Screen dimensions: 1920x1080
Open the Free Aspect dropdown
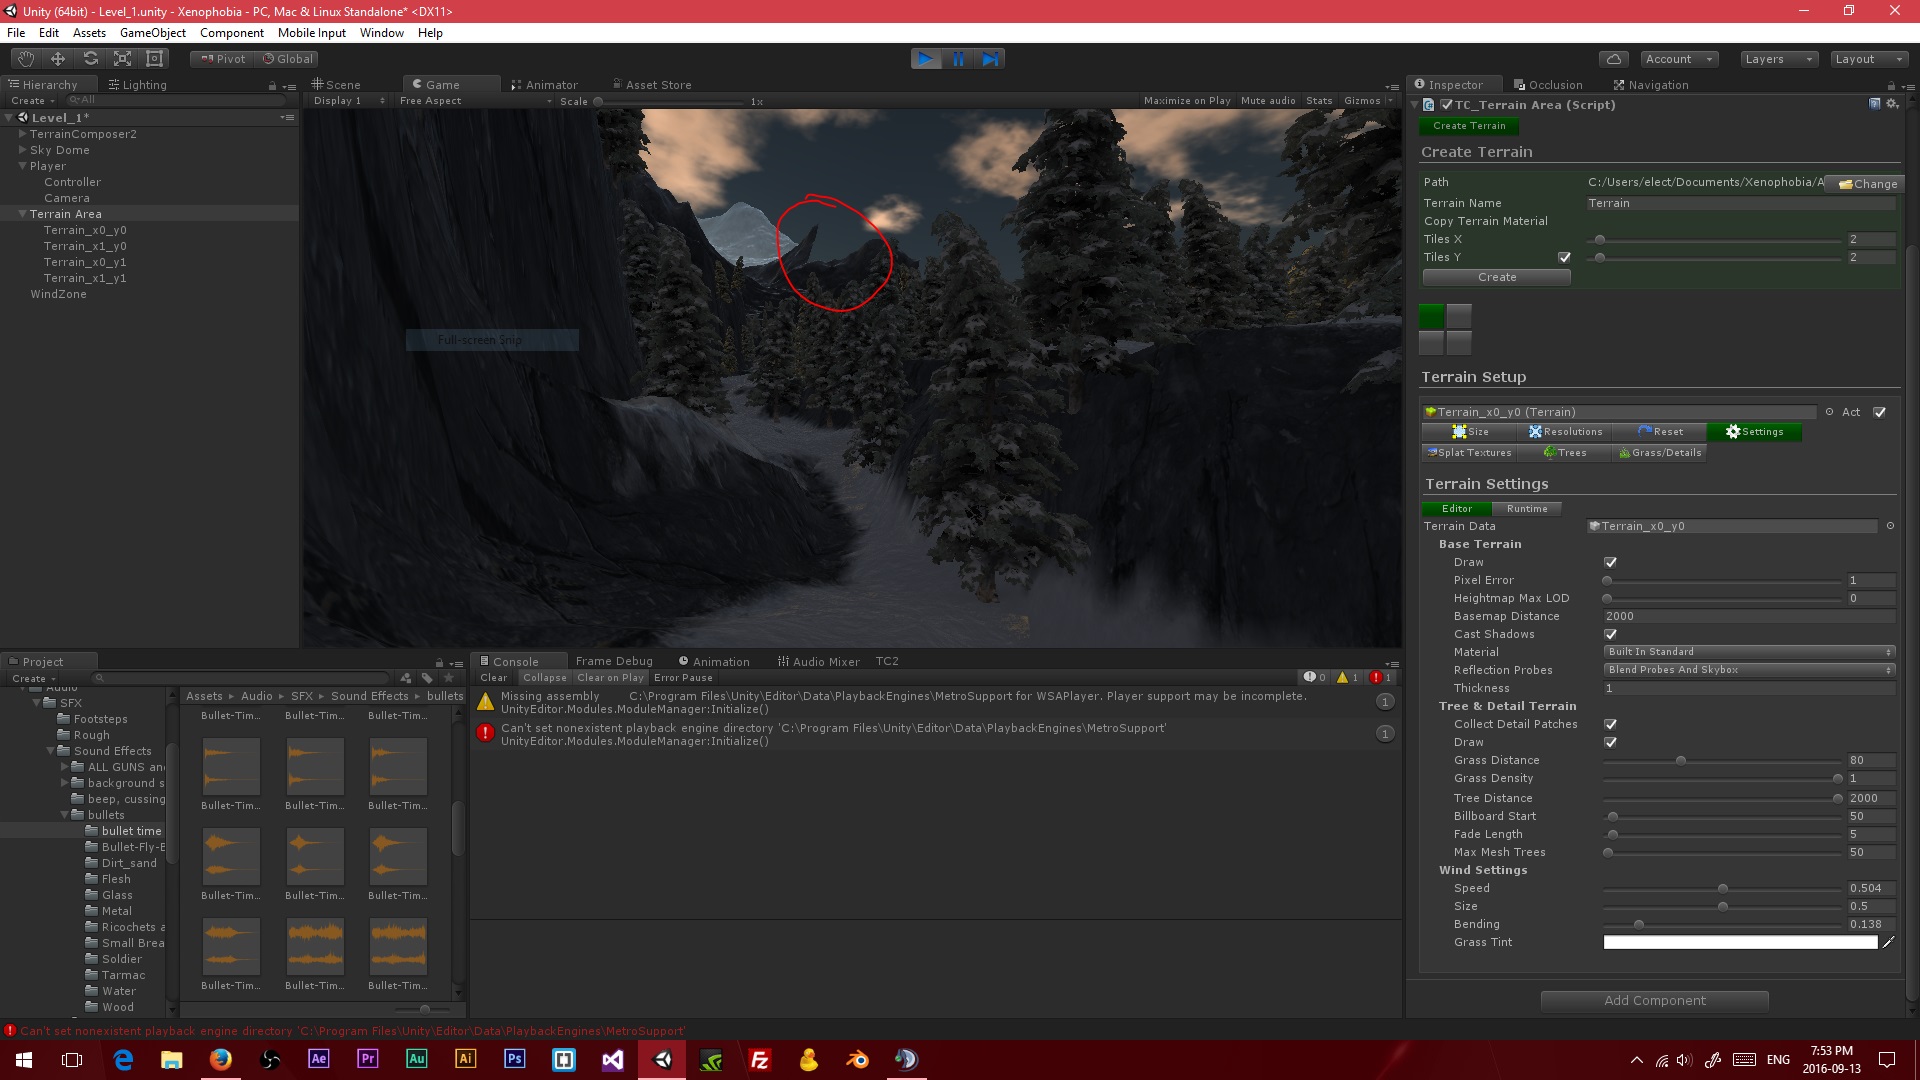(x=475, y=101)
